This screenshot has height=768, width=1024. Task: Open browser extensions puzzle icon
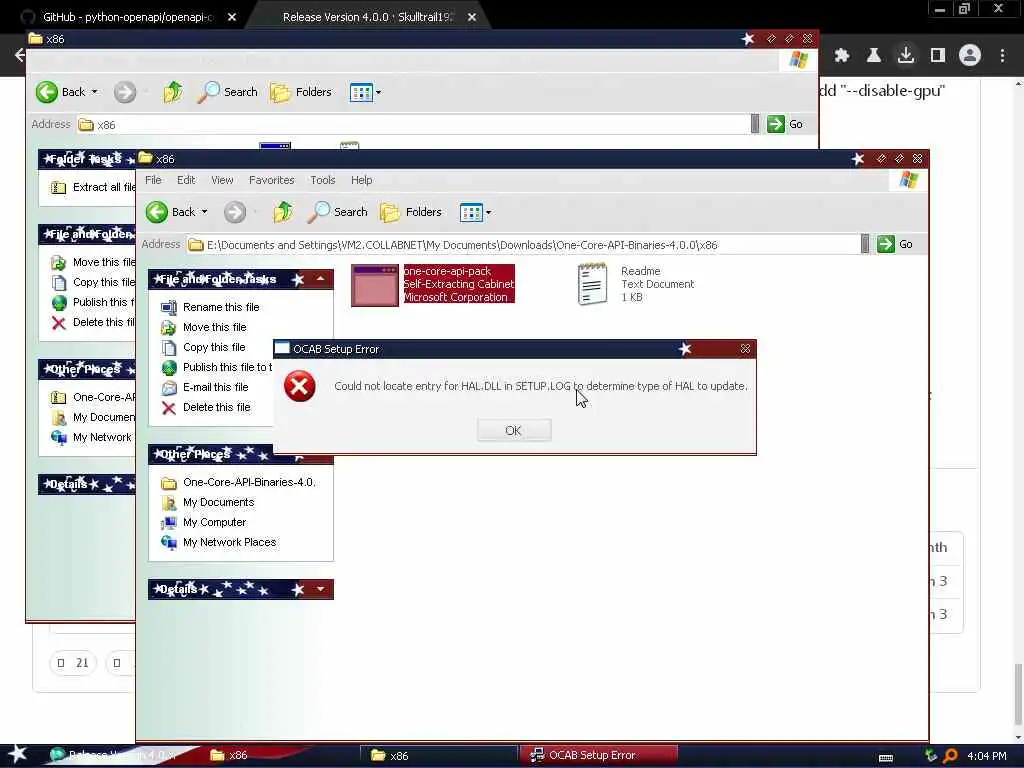click(842, 56)
